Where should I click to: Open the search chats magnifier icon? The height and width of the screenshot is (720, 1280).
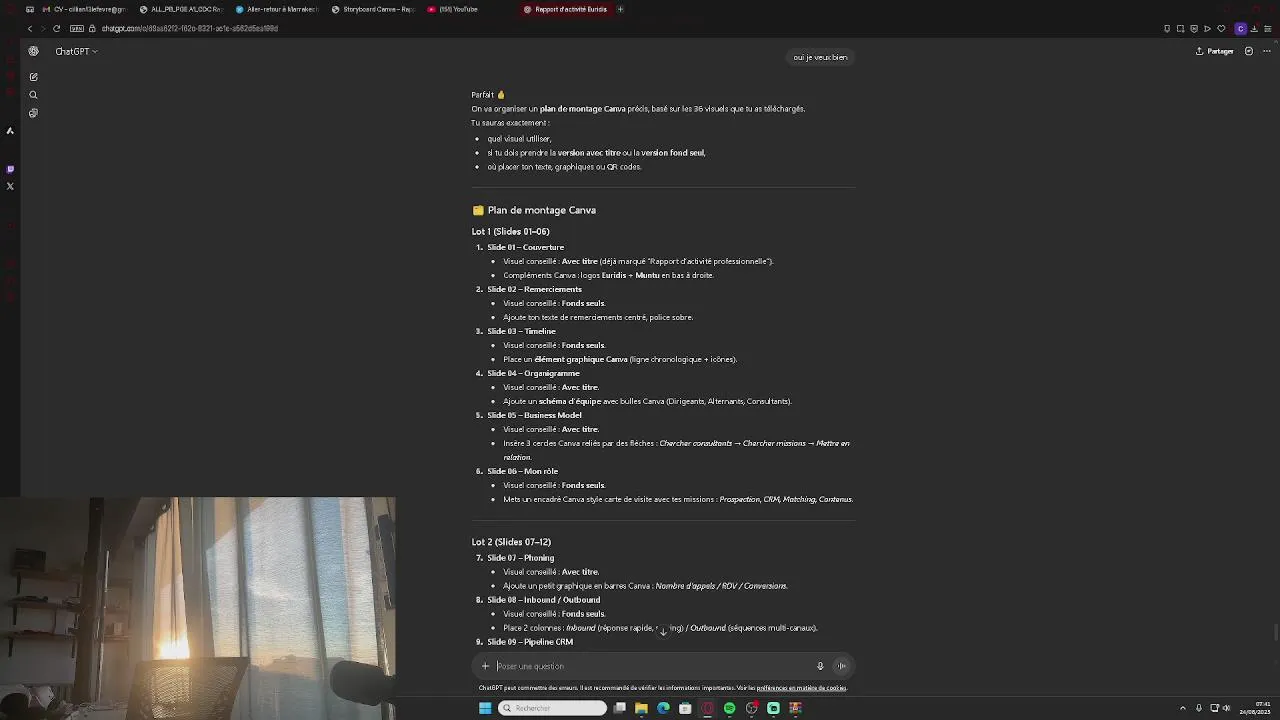tap(33, 95)
